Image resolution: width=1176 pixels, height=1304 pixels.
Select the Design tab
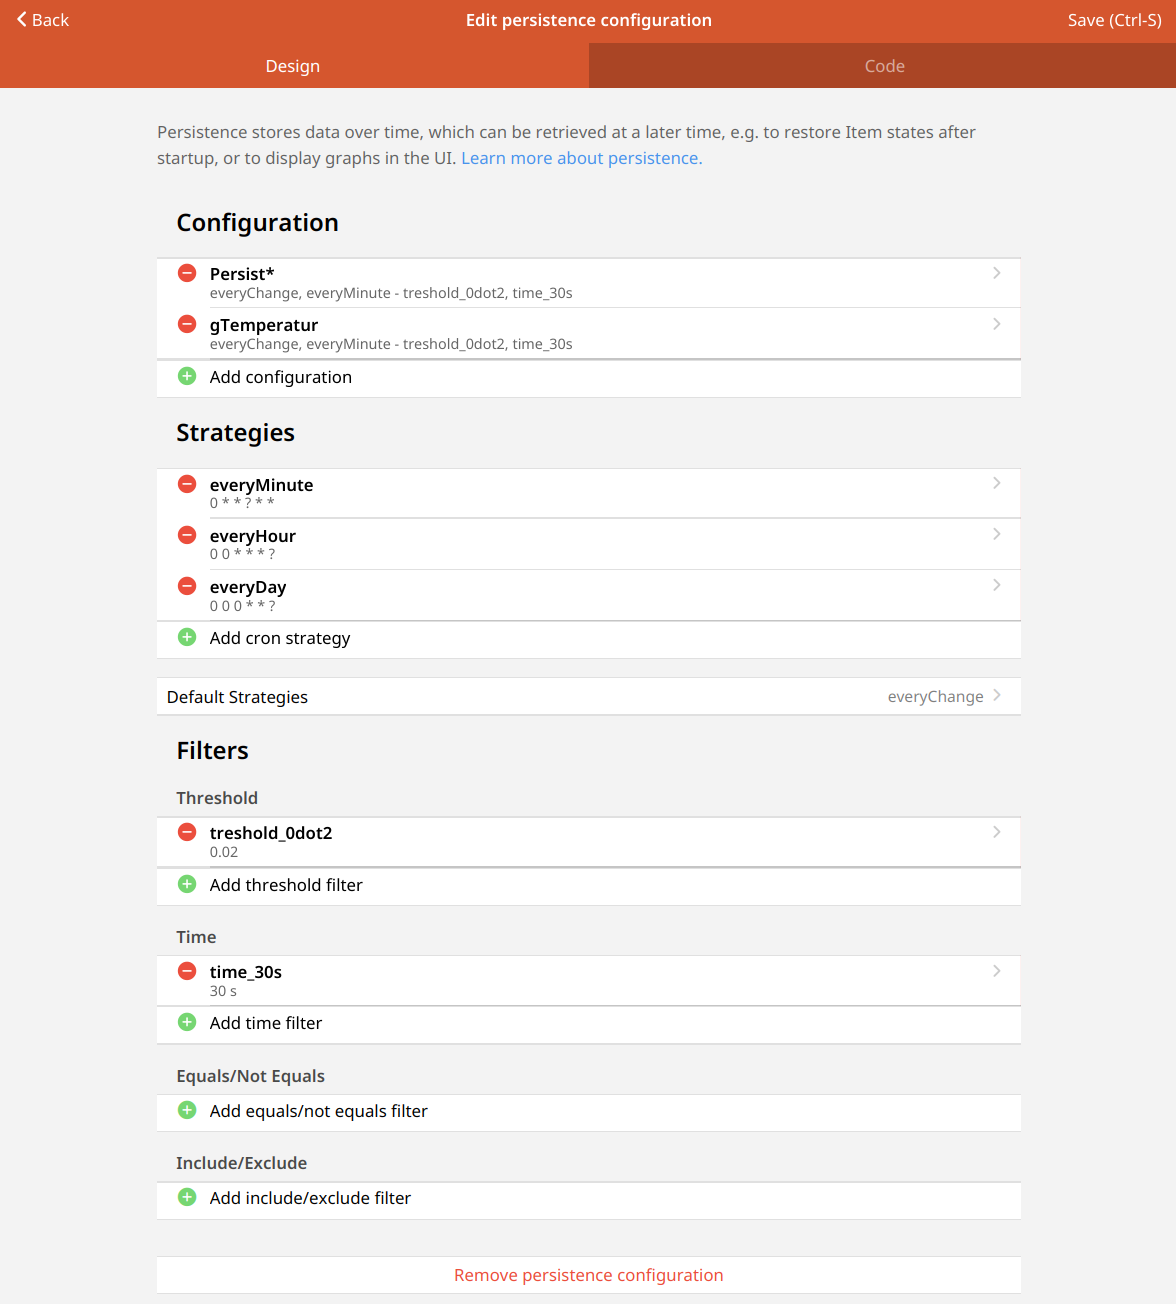pyautogui.click(x=293, y=66)
